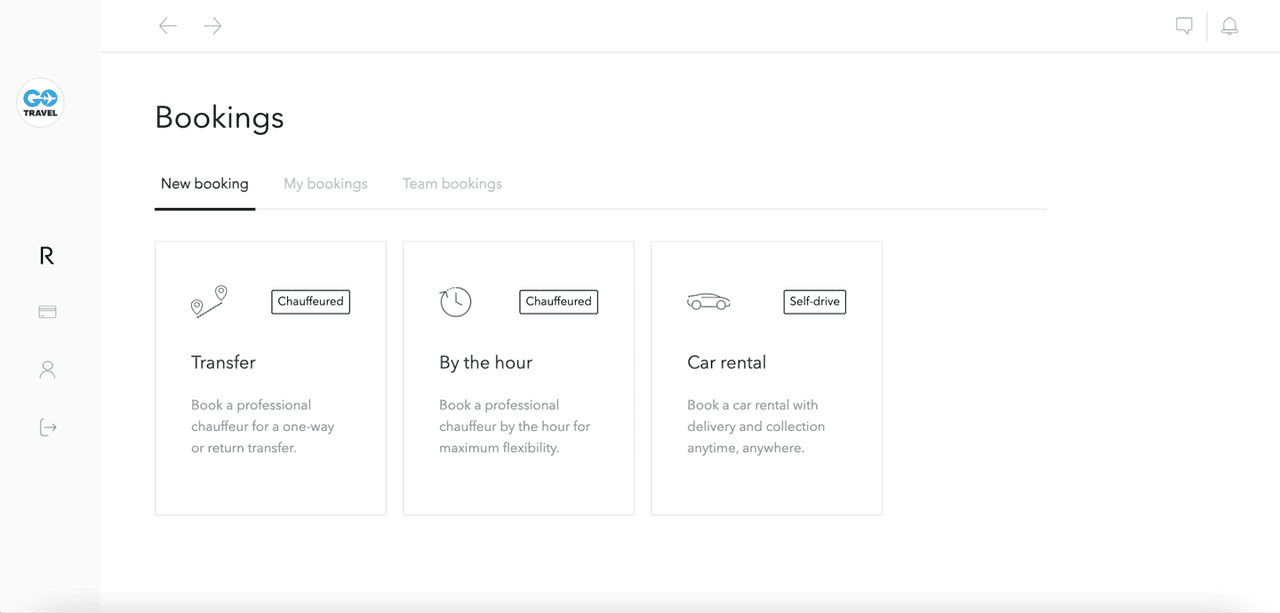
Task: Open the user profile sidebar icon
Action: (47, 370)
